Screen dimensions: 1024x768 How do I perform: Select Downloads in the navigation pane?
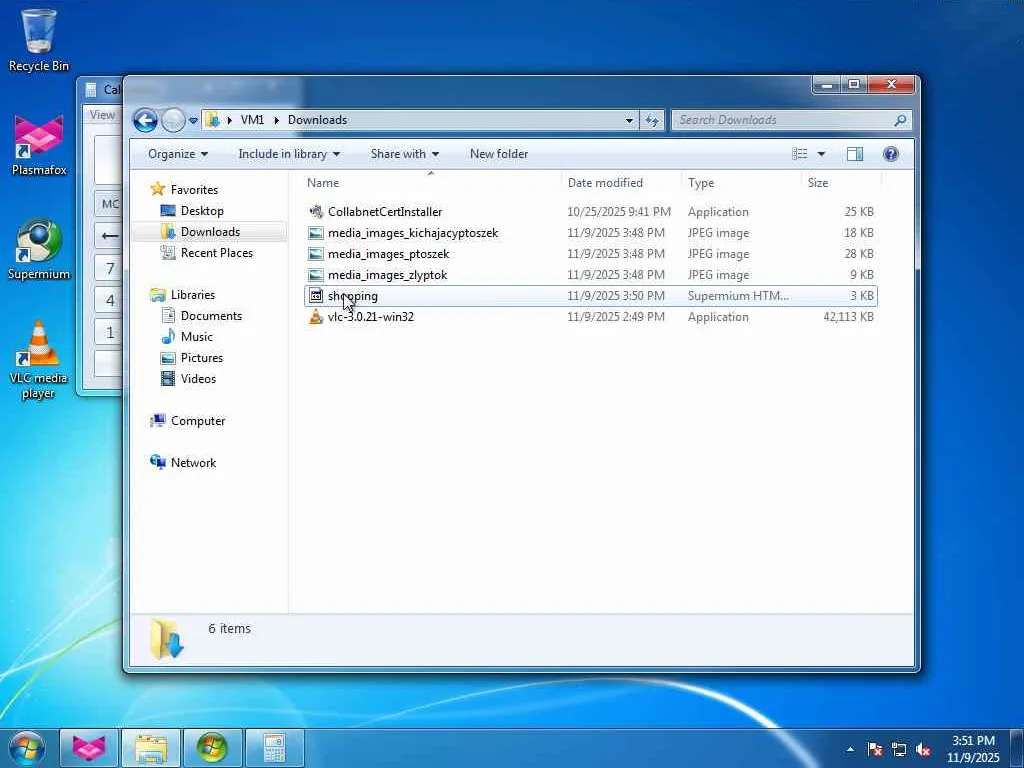tap(210, 232)
